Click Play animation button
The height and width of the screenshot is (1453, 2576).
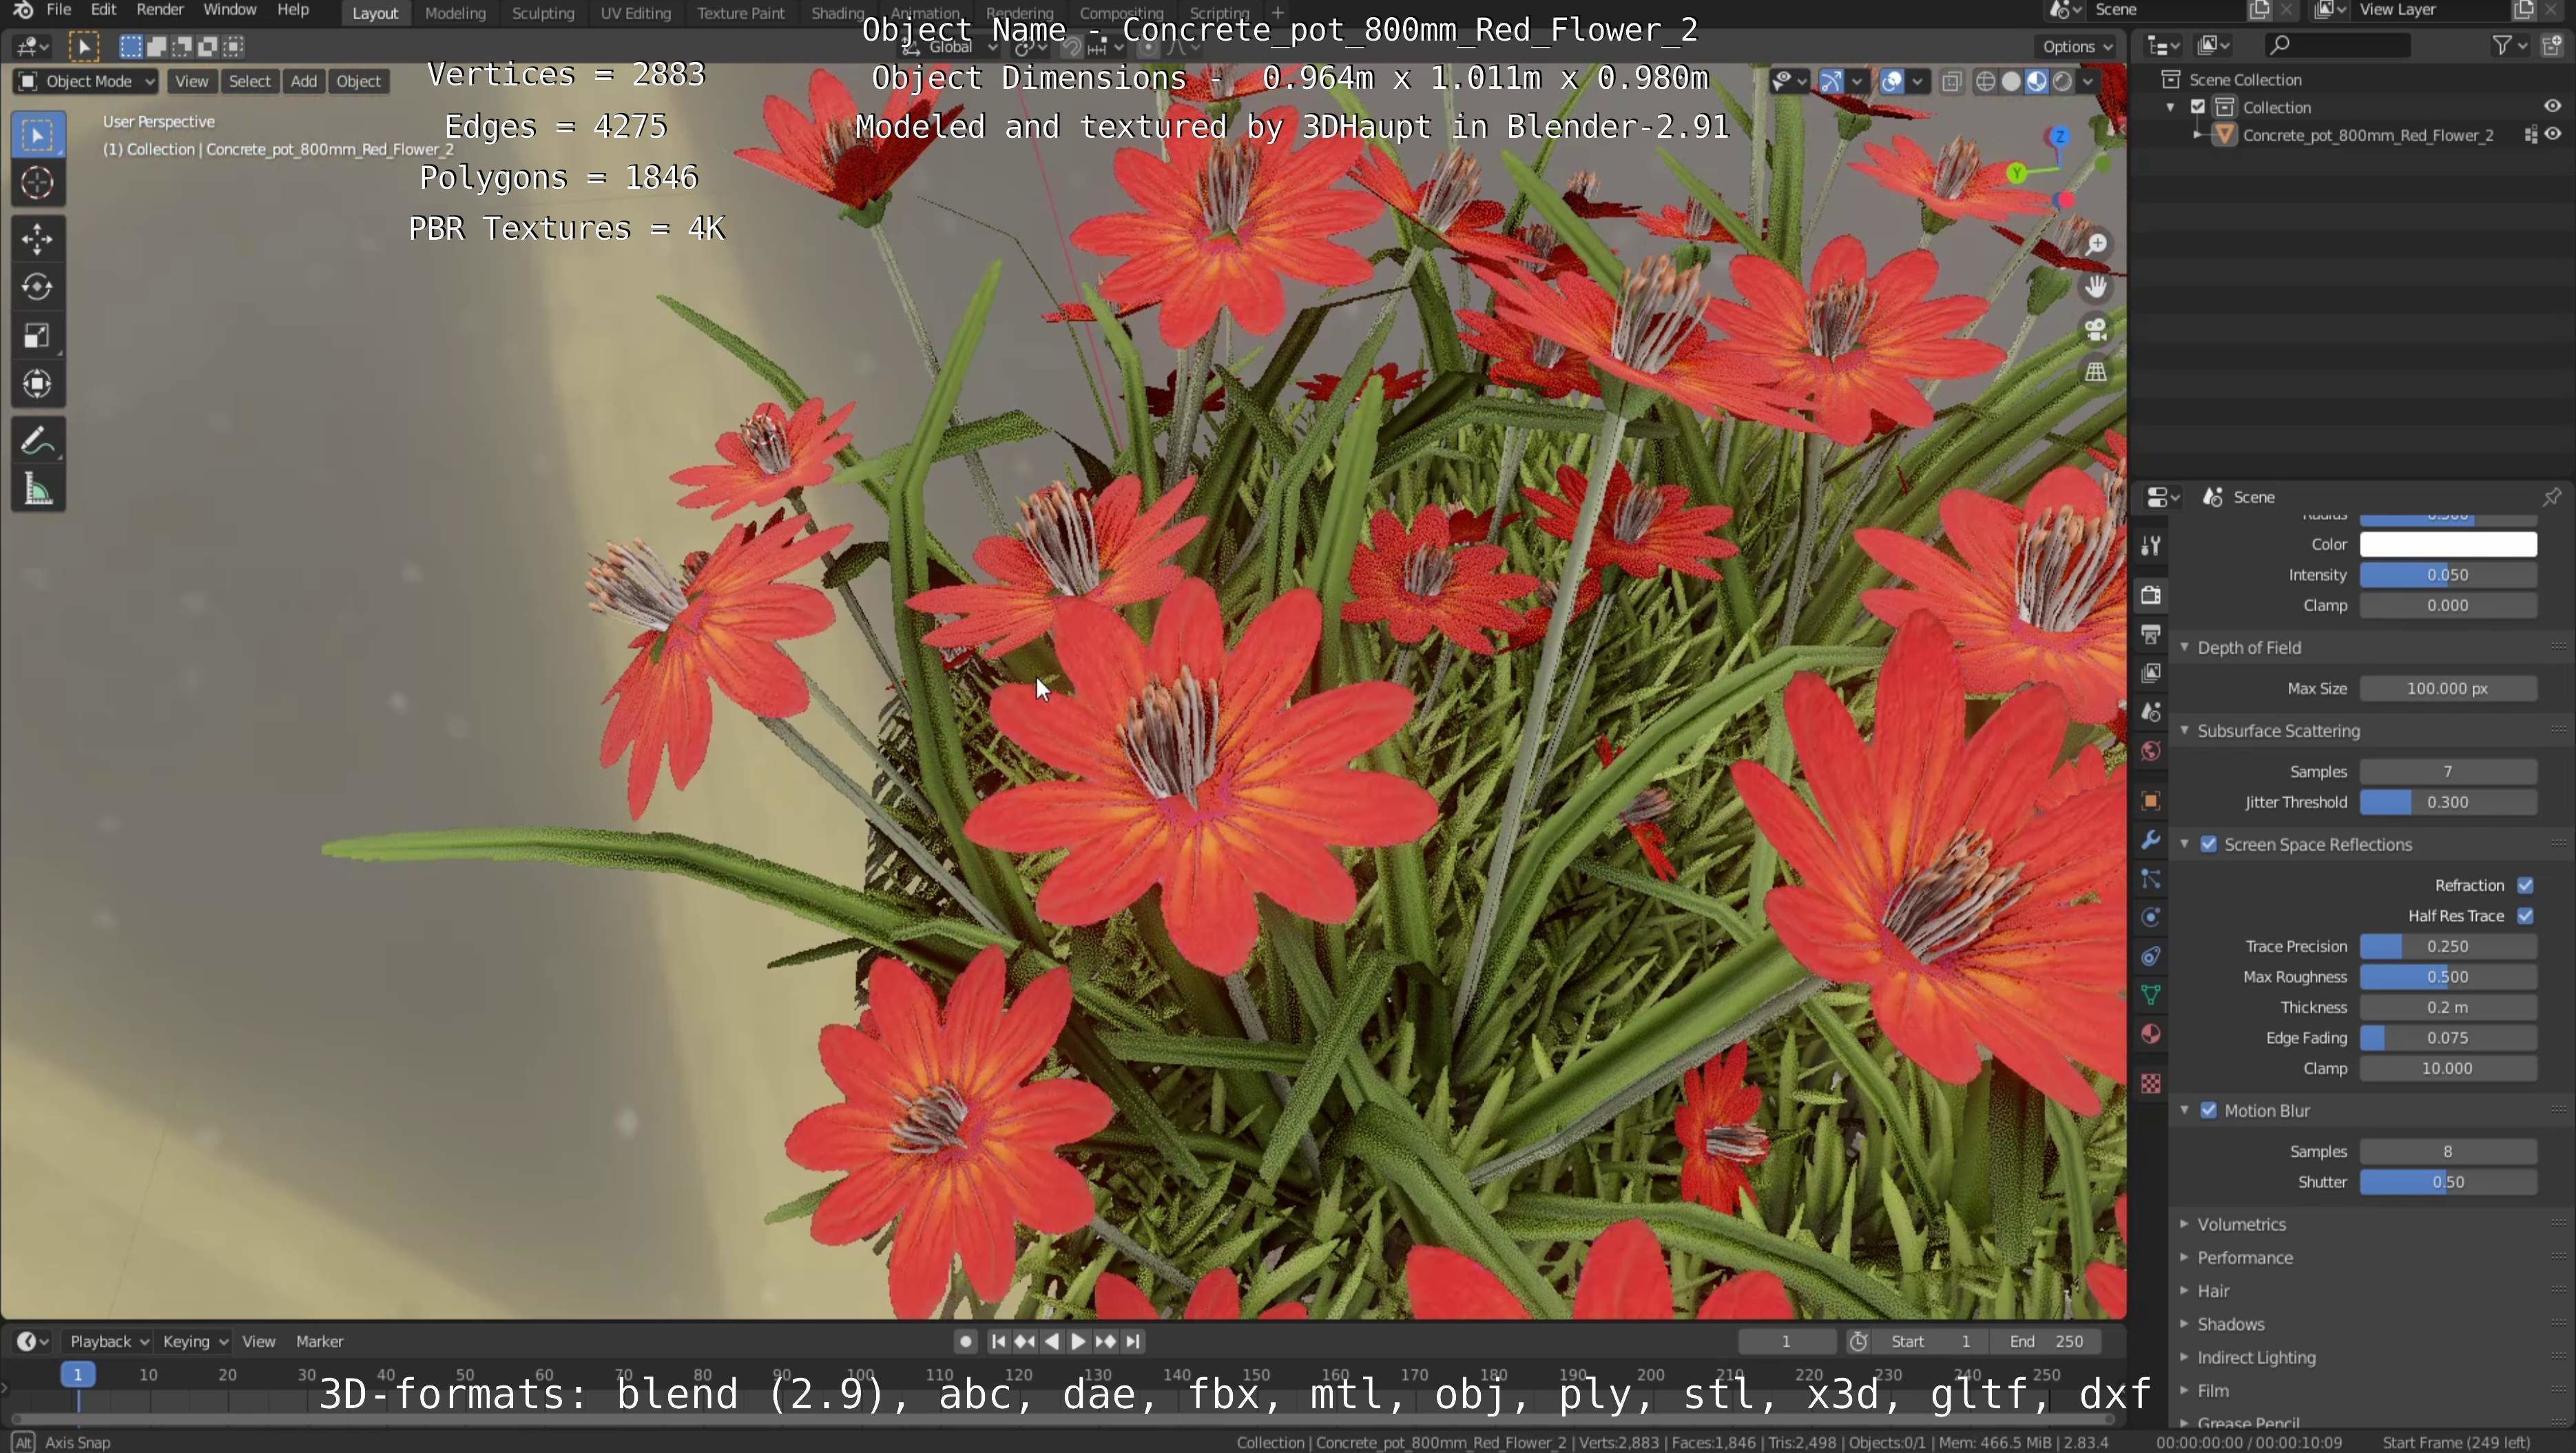pos(1078,1341)
